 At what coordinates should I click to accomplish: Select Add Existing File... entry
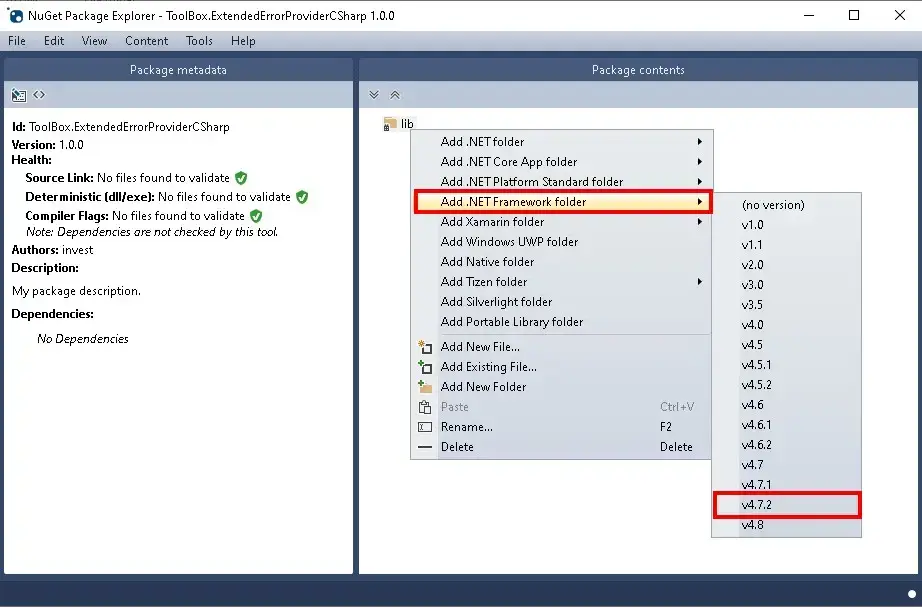[x=562, y=367]
